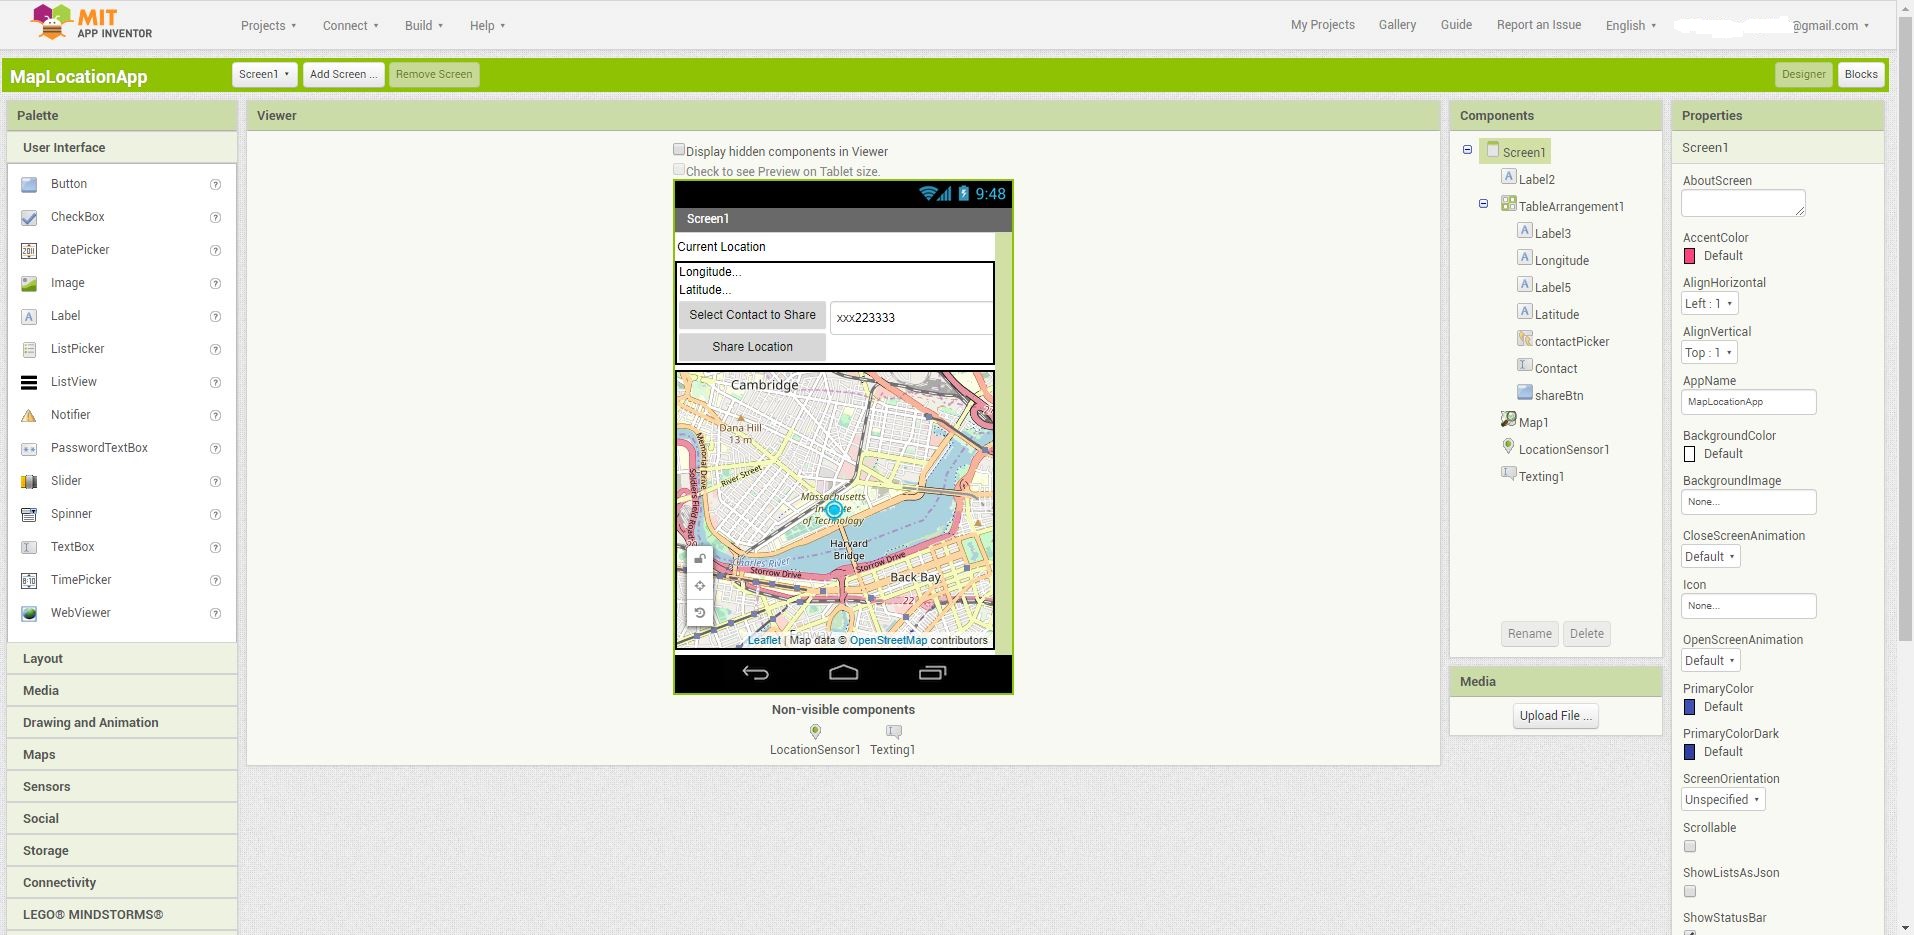Click the LocationSensor1 non-visible component icon

(x=815, y=731)
